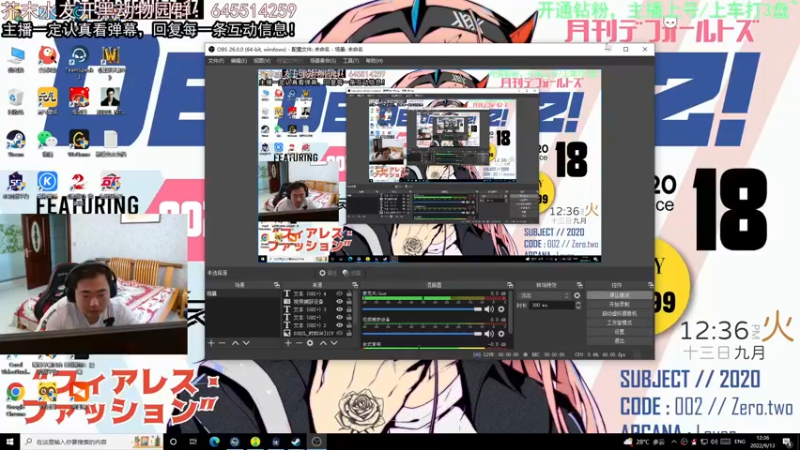Toggle visibility of 文本 (GDI+) 3 source
The image size is (800, 450).
click(339, 309)
